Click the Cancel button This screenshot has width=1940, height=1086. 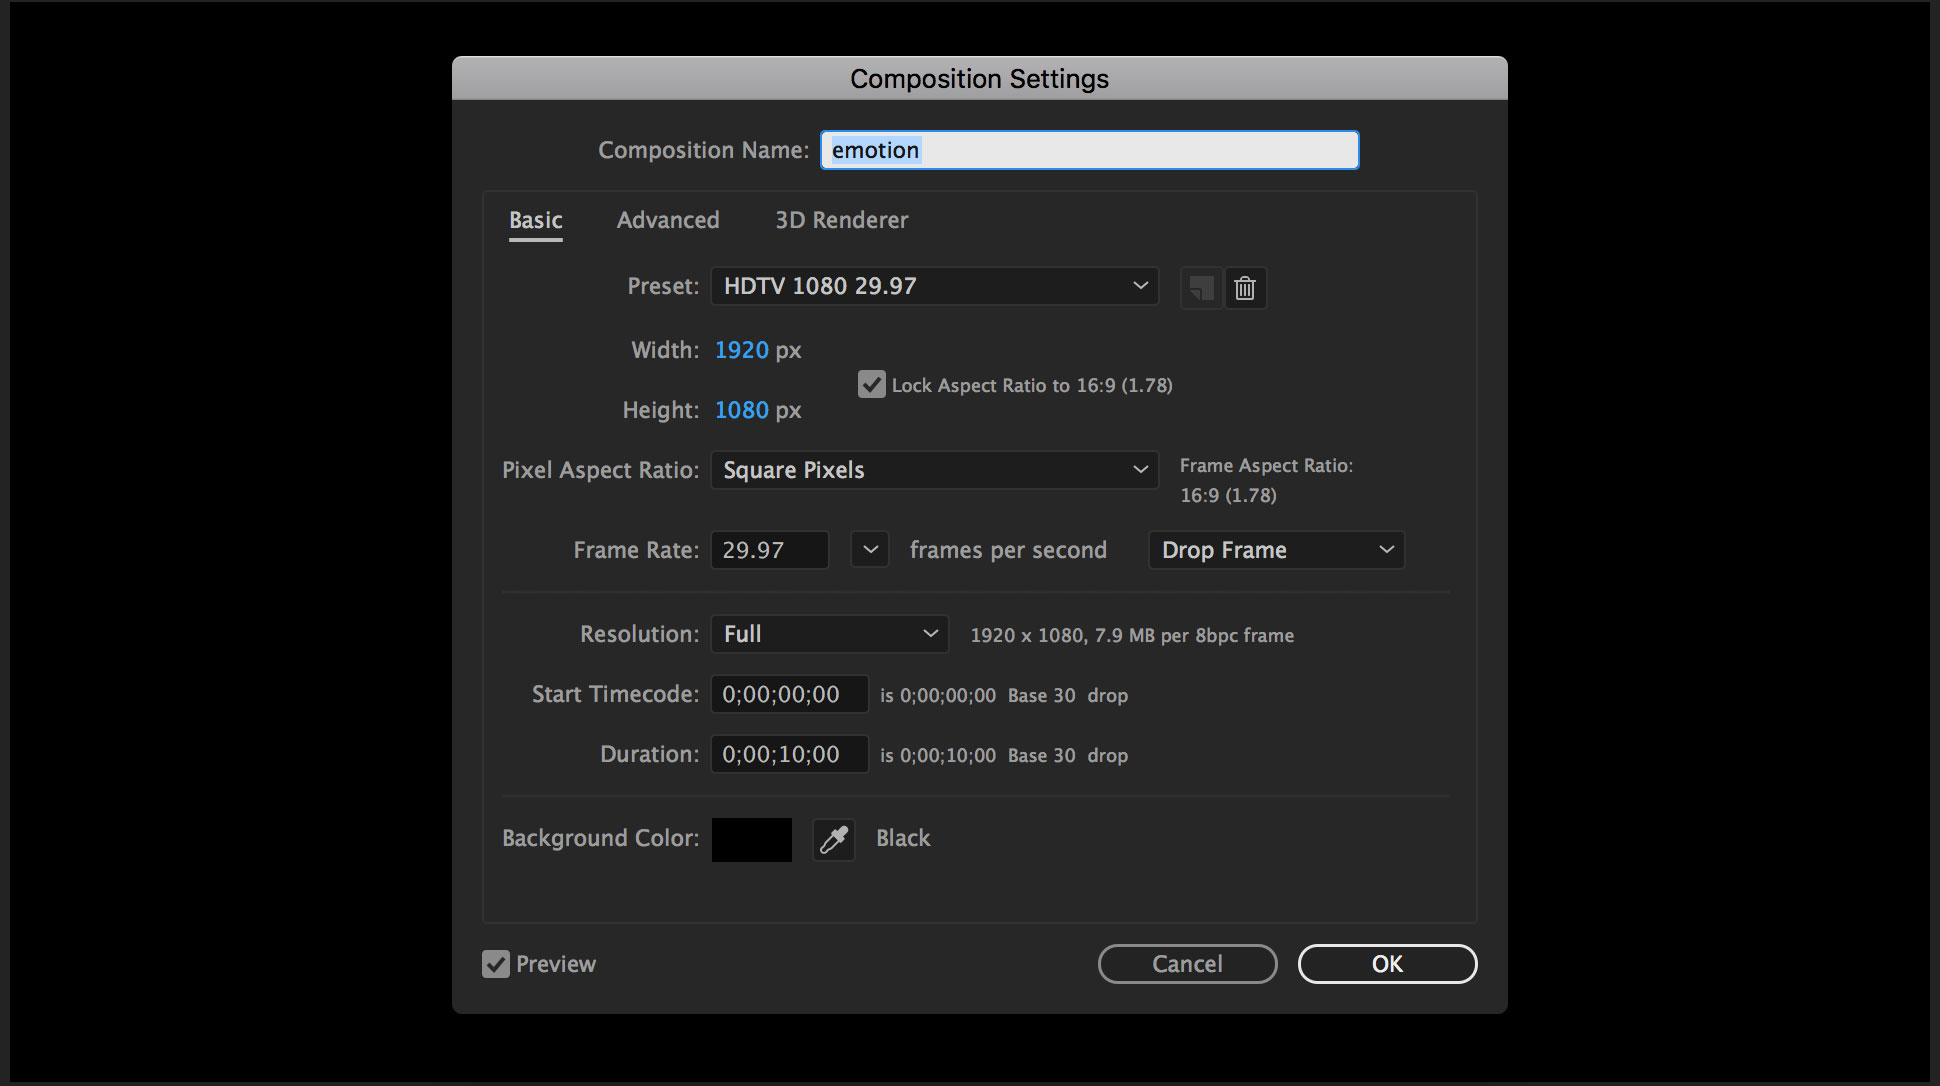coord(1187,964)
